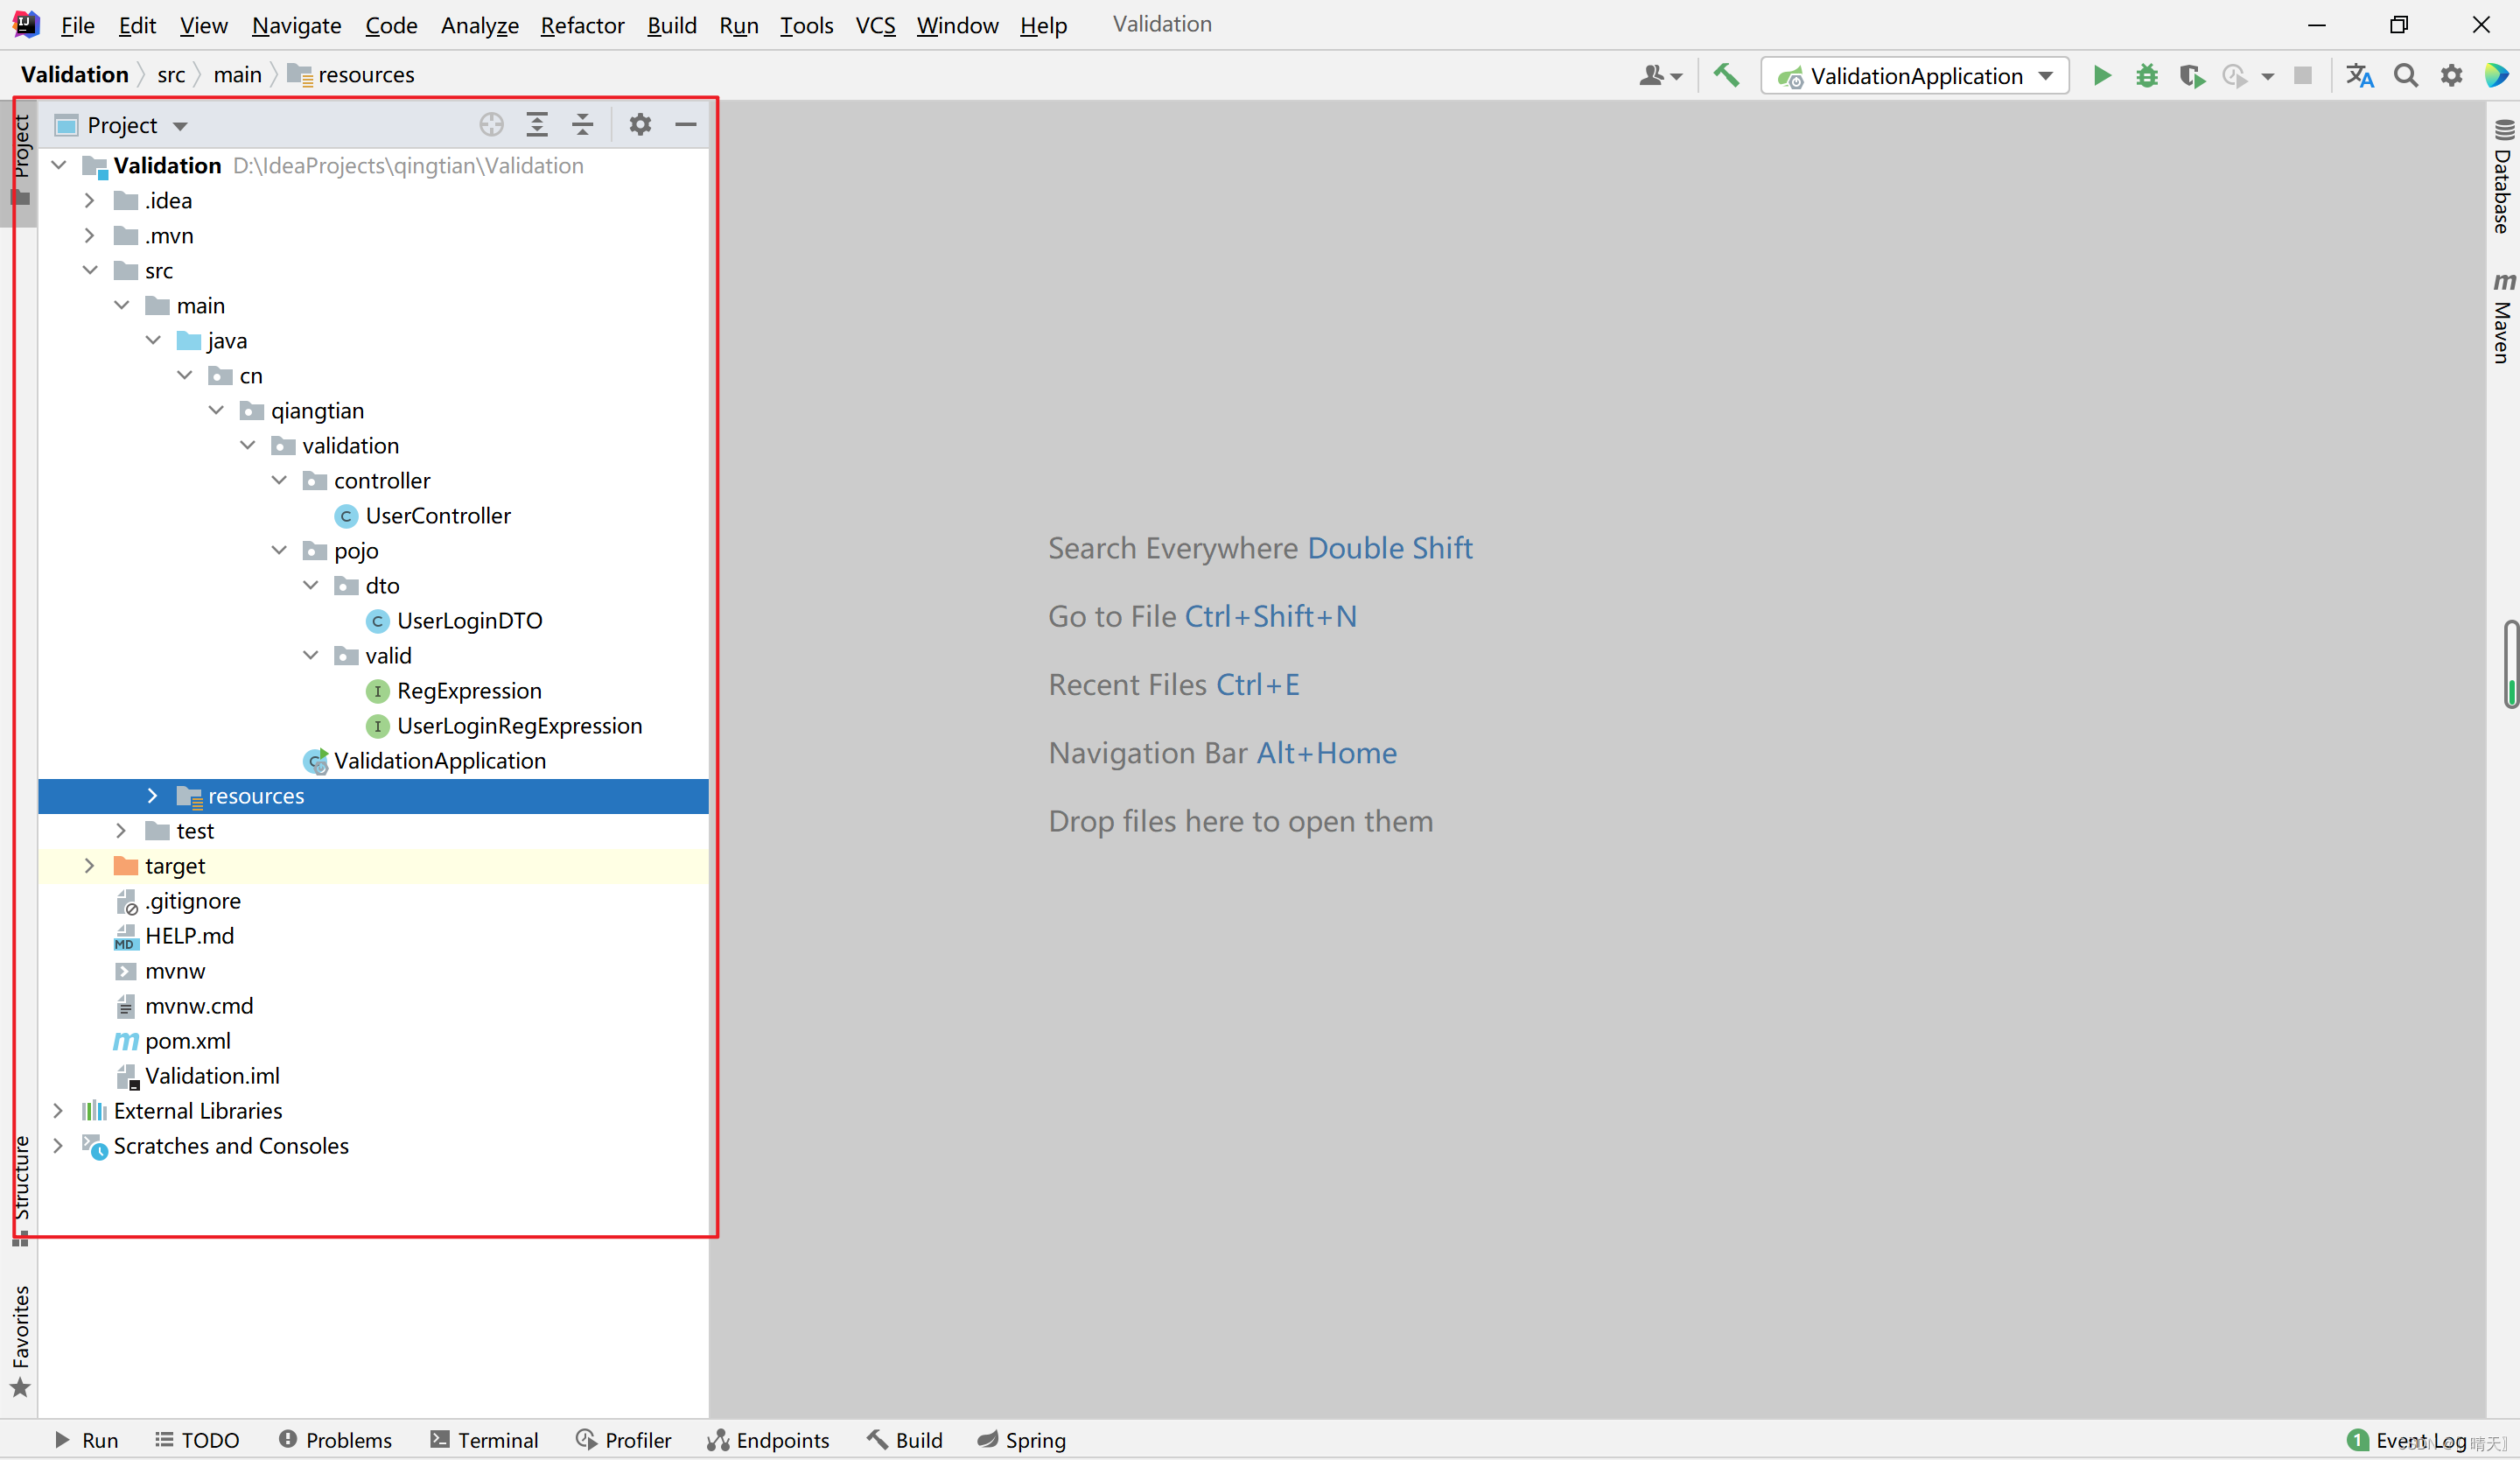Select the UserLoginDTO class file
This screenshot has height=1460, width=2520.
click(x=469, y=621)
